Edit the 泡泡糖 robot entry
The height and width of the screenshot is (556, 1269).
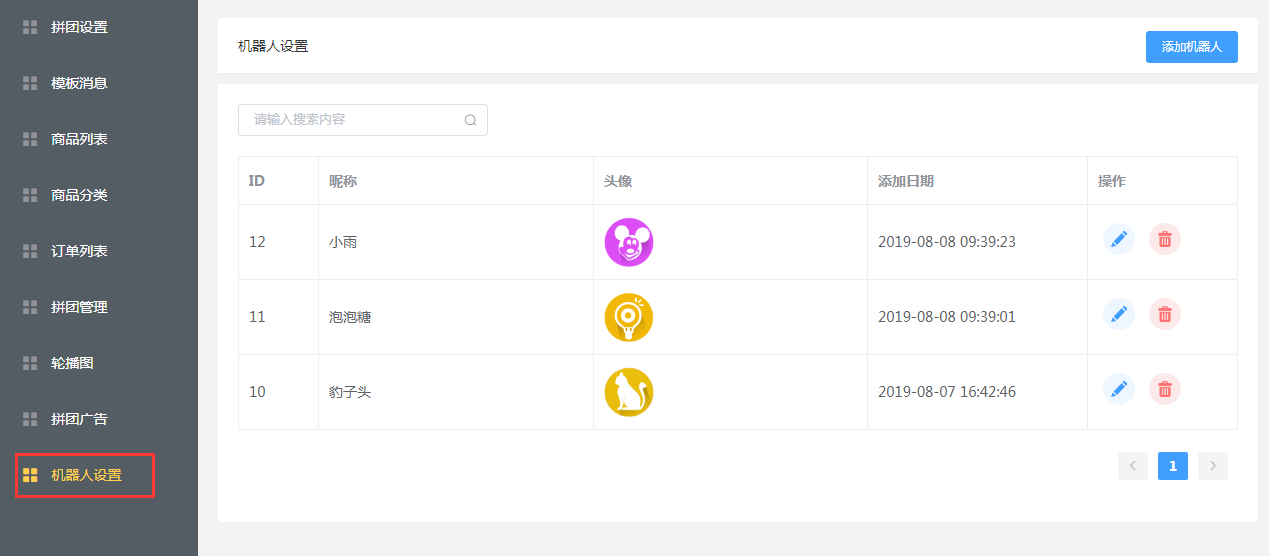pos(1119,314)
